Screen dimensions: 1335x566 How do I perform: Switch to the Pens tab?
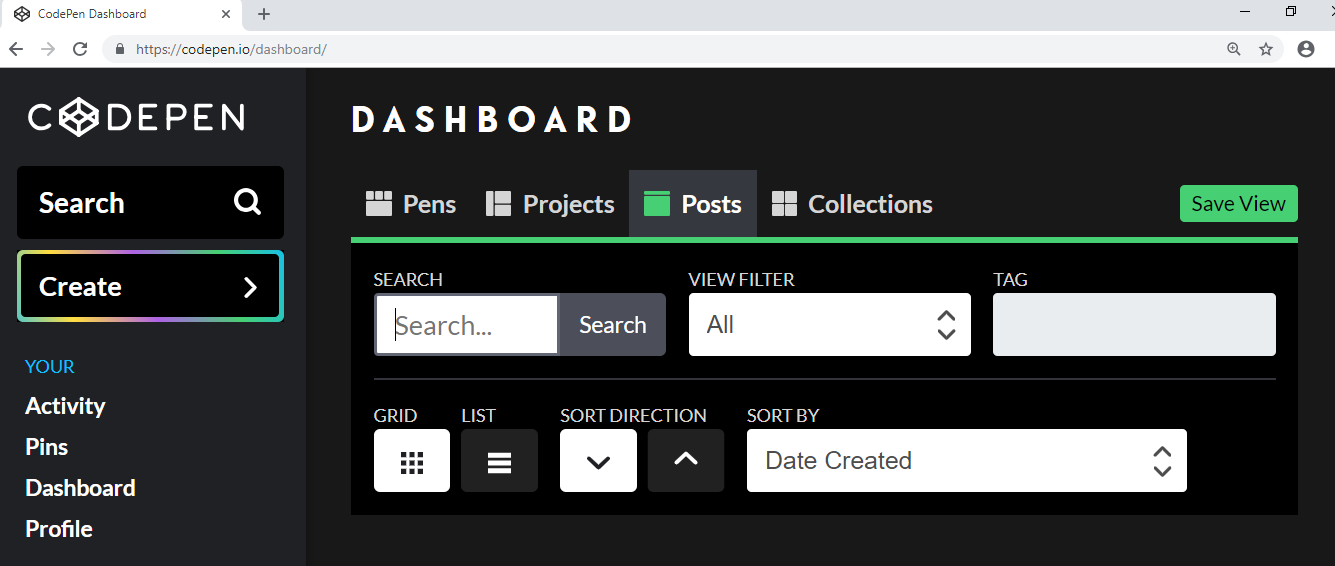[x=411, y=204]
